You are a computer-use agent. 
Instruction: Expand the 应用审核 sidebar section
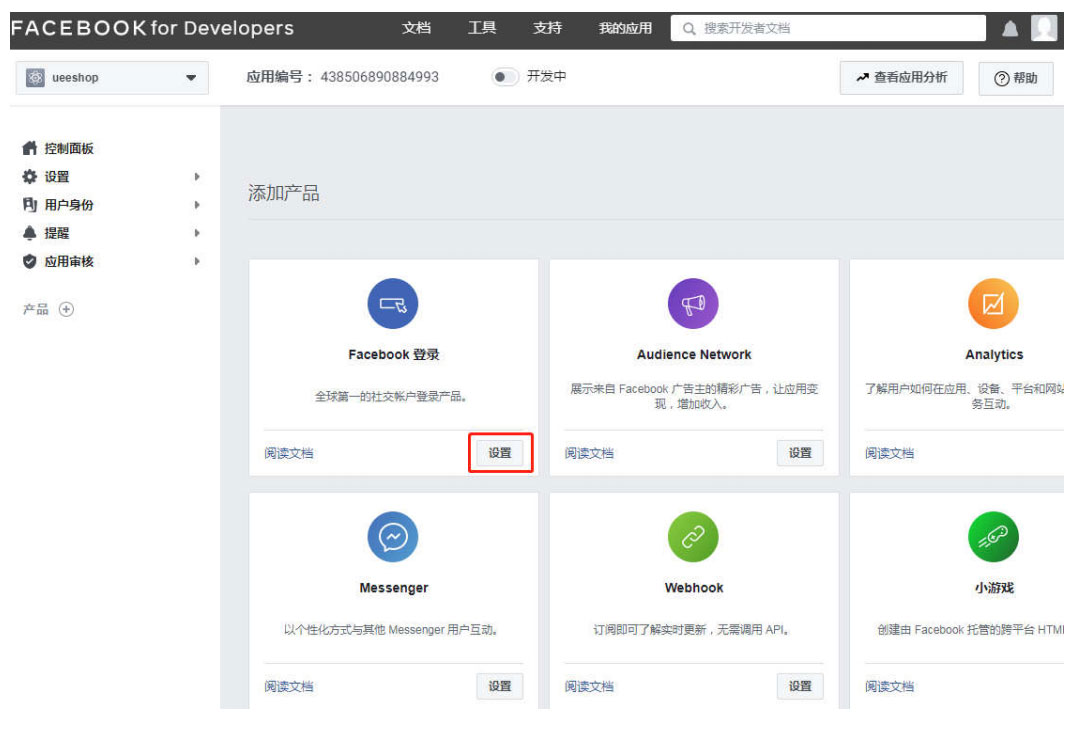click(69, 262)
